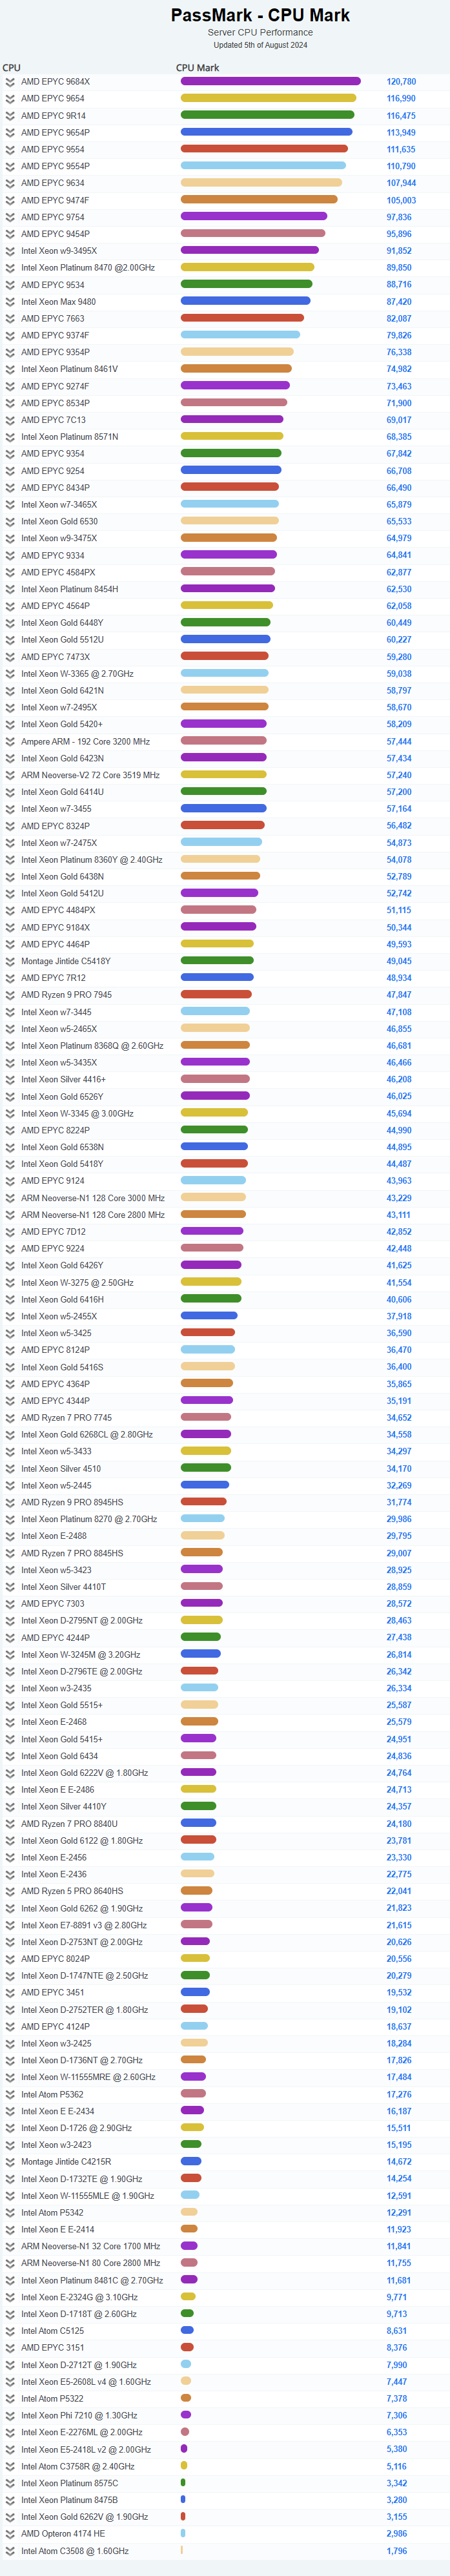Open AMD Ryzen 5 PRO 8640HS link
The height and width of the screenshot is (2576, 450).
point(72,1891)
